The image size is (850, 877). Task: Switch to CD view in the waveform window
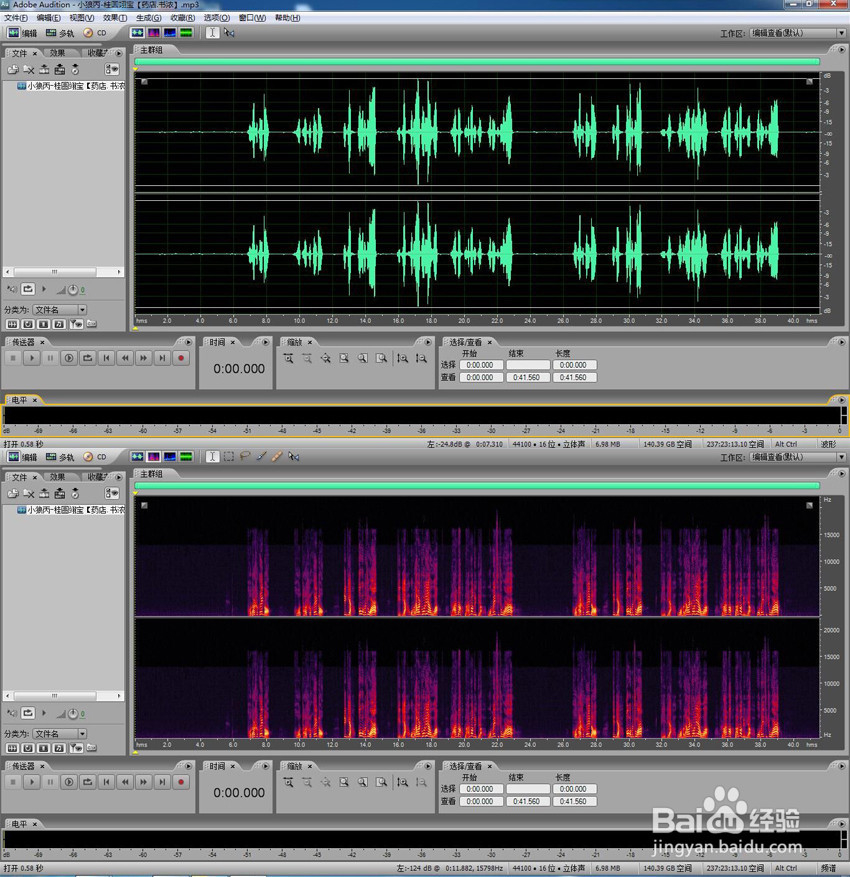tap(95, 33)
